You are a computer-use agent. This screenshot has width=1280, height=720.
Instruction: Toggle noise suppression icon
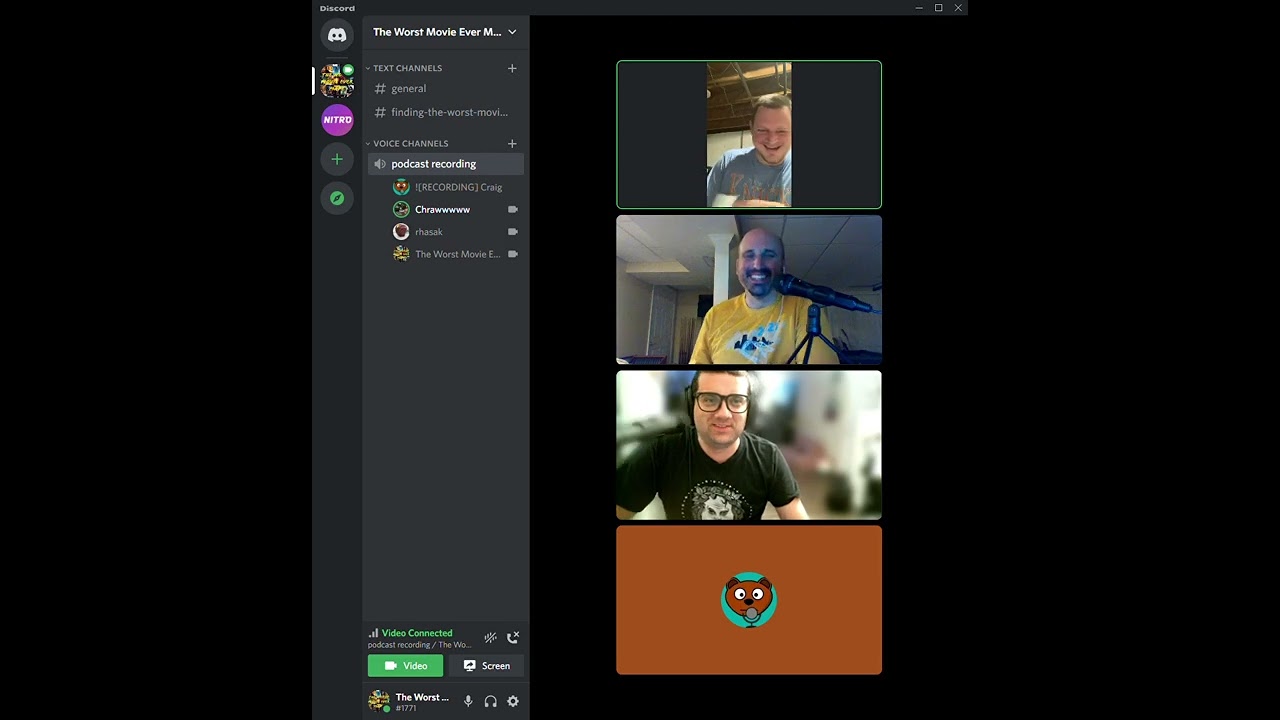pos(490,637)
